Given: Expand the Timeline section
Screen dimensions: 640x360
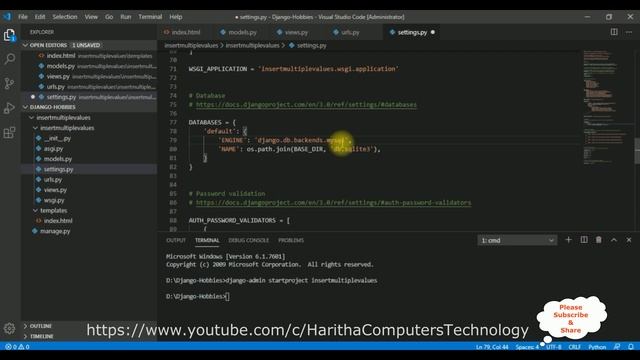Looking at the screenshot, I should pyautogui.click(x=42, y=336).
